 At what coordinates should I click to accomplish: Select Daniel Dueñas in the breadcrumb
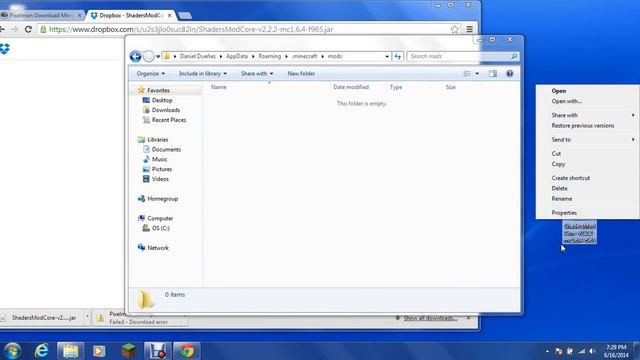(x=198, y=56)
